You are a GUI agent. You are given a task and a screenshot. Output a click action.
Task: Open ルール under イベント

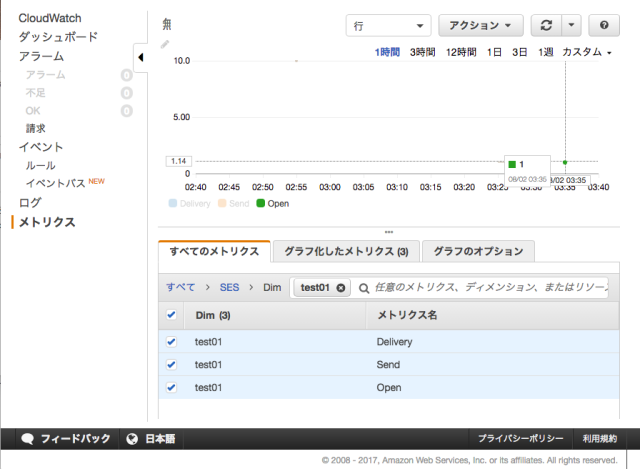tap(40, 165)
